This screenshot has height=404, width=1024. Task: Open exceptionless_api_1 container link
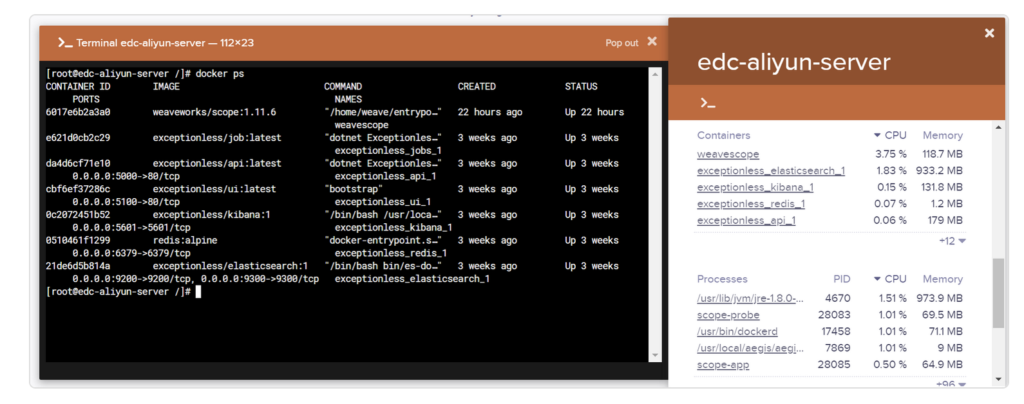click(746, 221)
